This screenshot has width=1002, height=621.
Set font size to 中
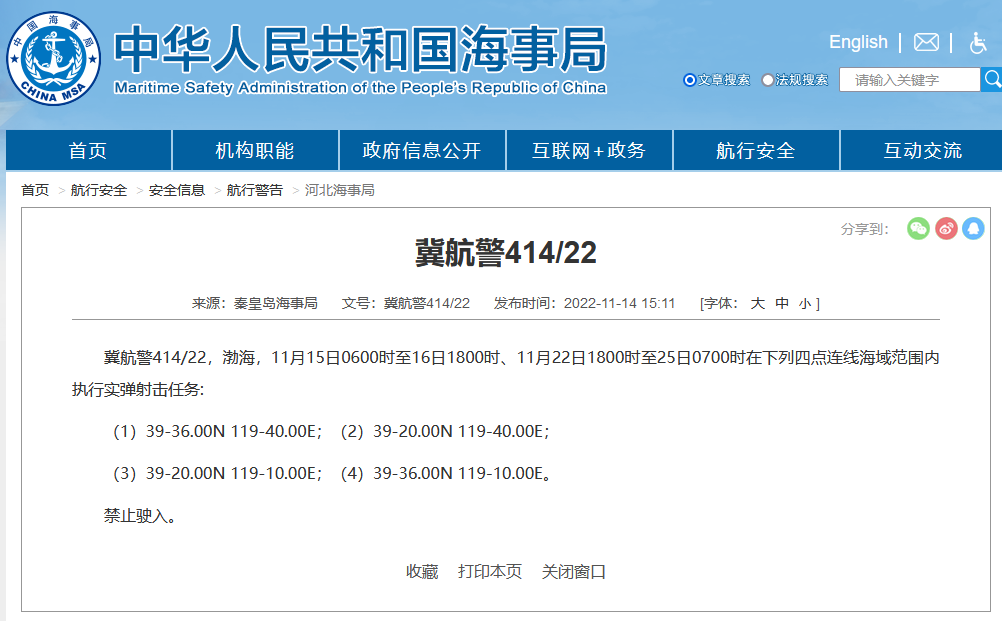pos(782,303)
